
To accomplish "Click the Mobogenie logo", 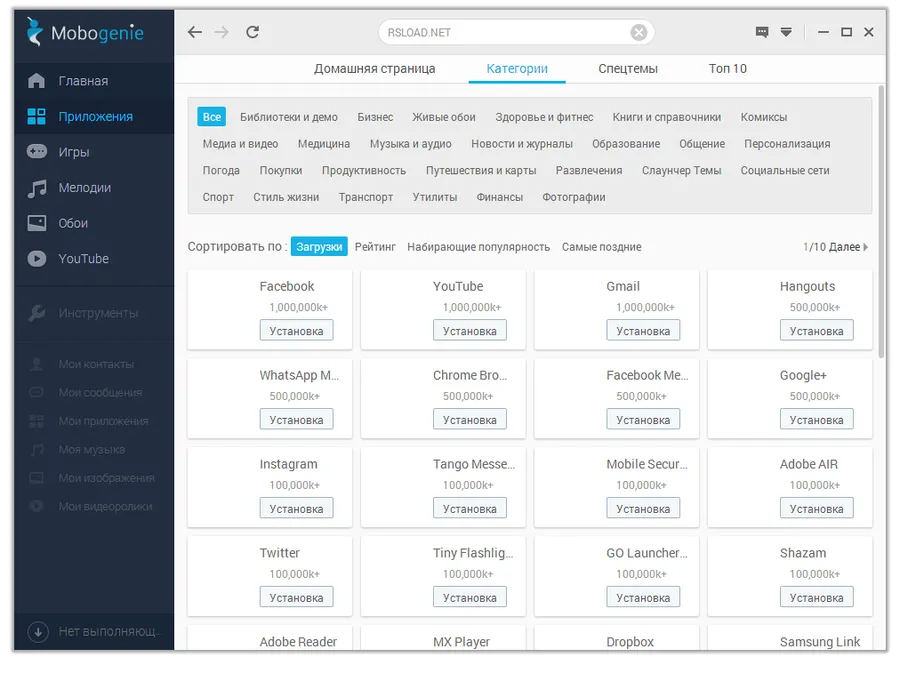I will click(85, 32).
